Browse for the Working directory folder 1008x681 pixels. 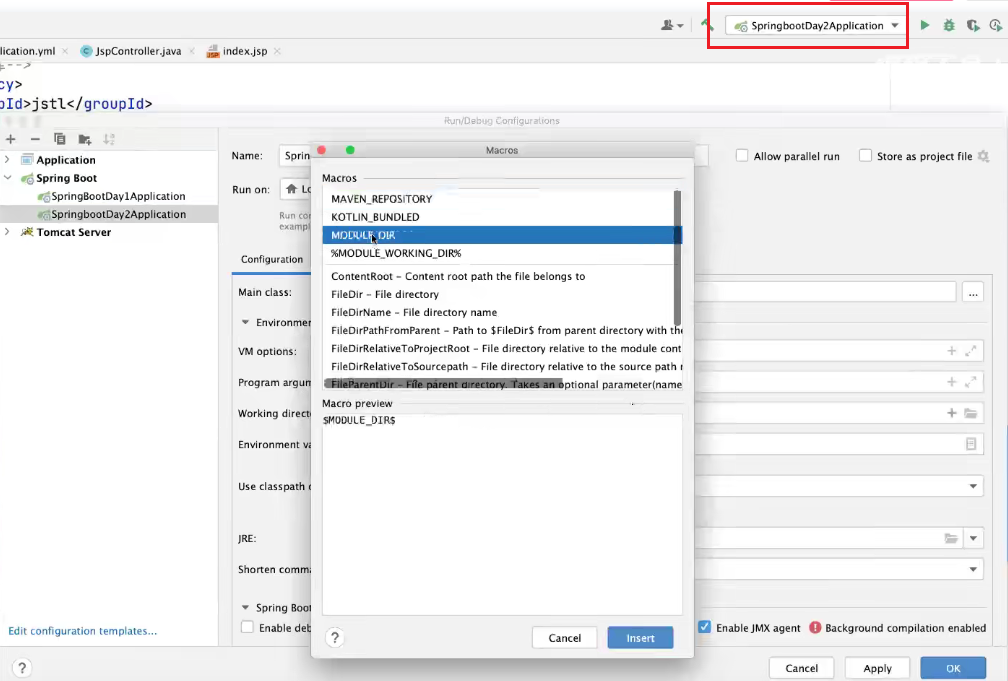pyautogui.click(x=971, y=413)
